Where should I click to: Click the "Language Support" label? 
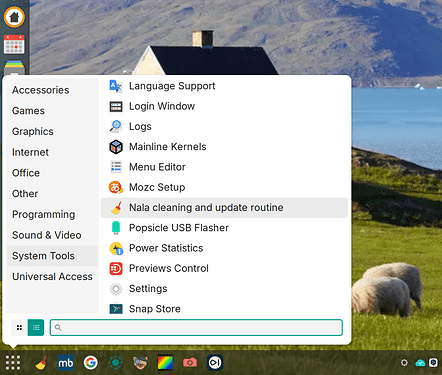point(172,86)
